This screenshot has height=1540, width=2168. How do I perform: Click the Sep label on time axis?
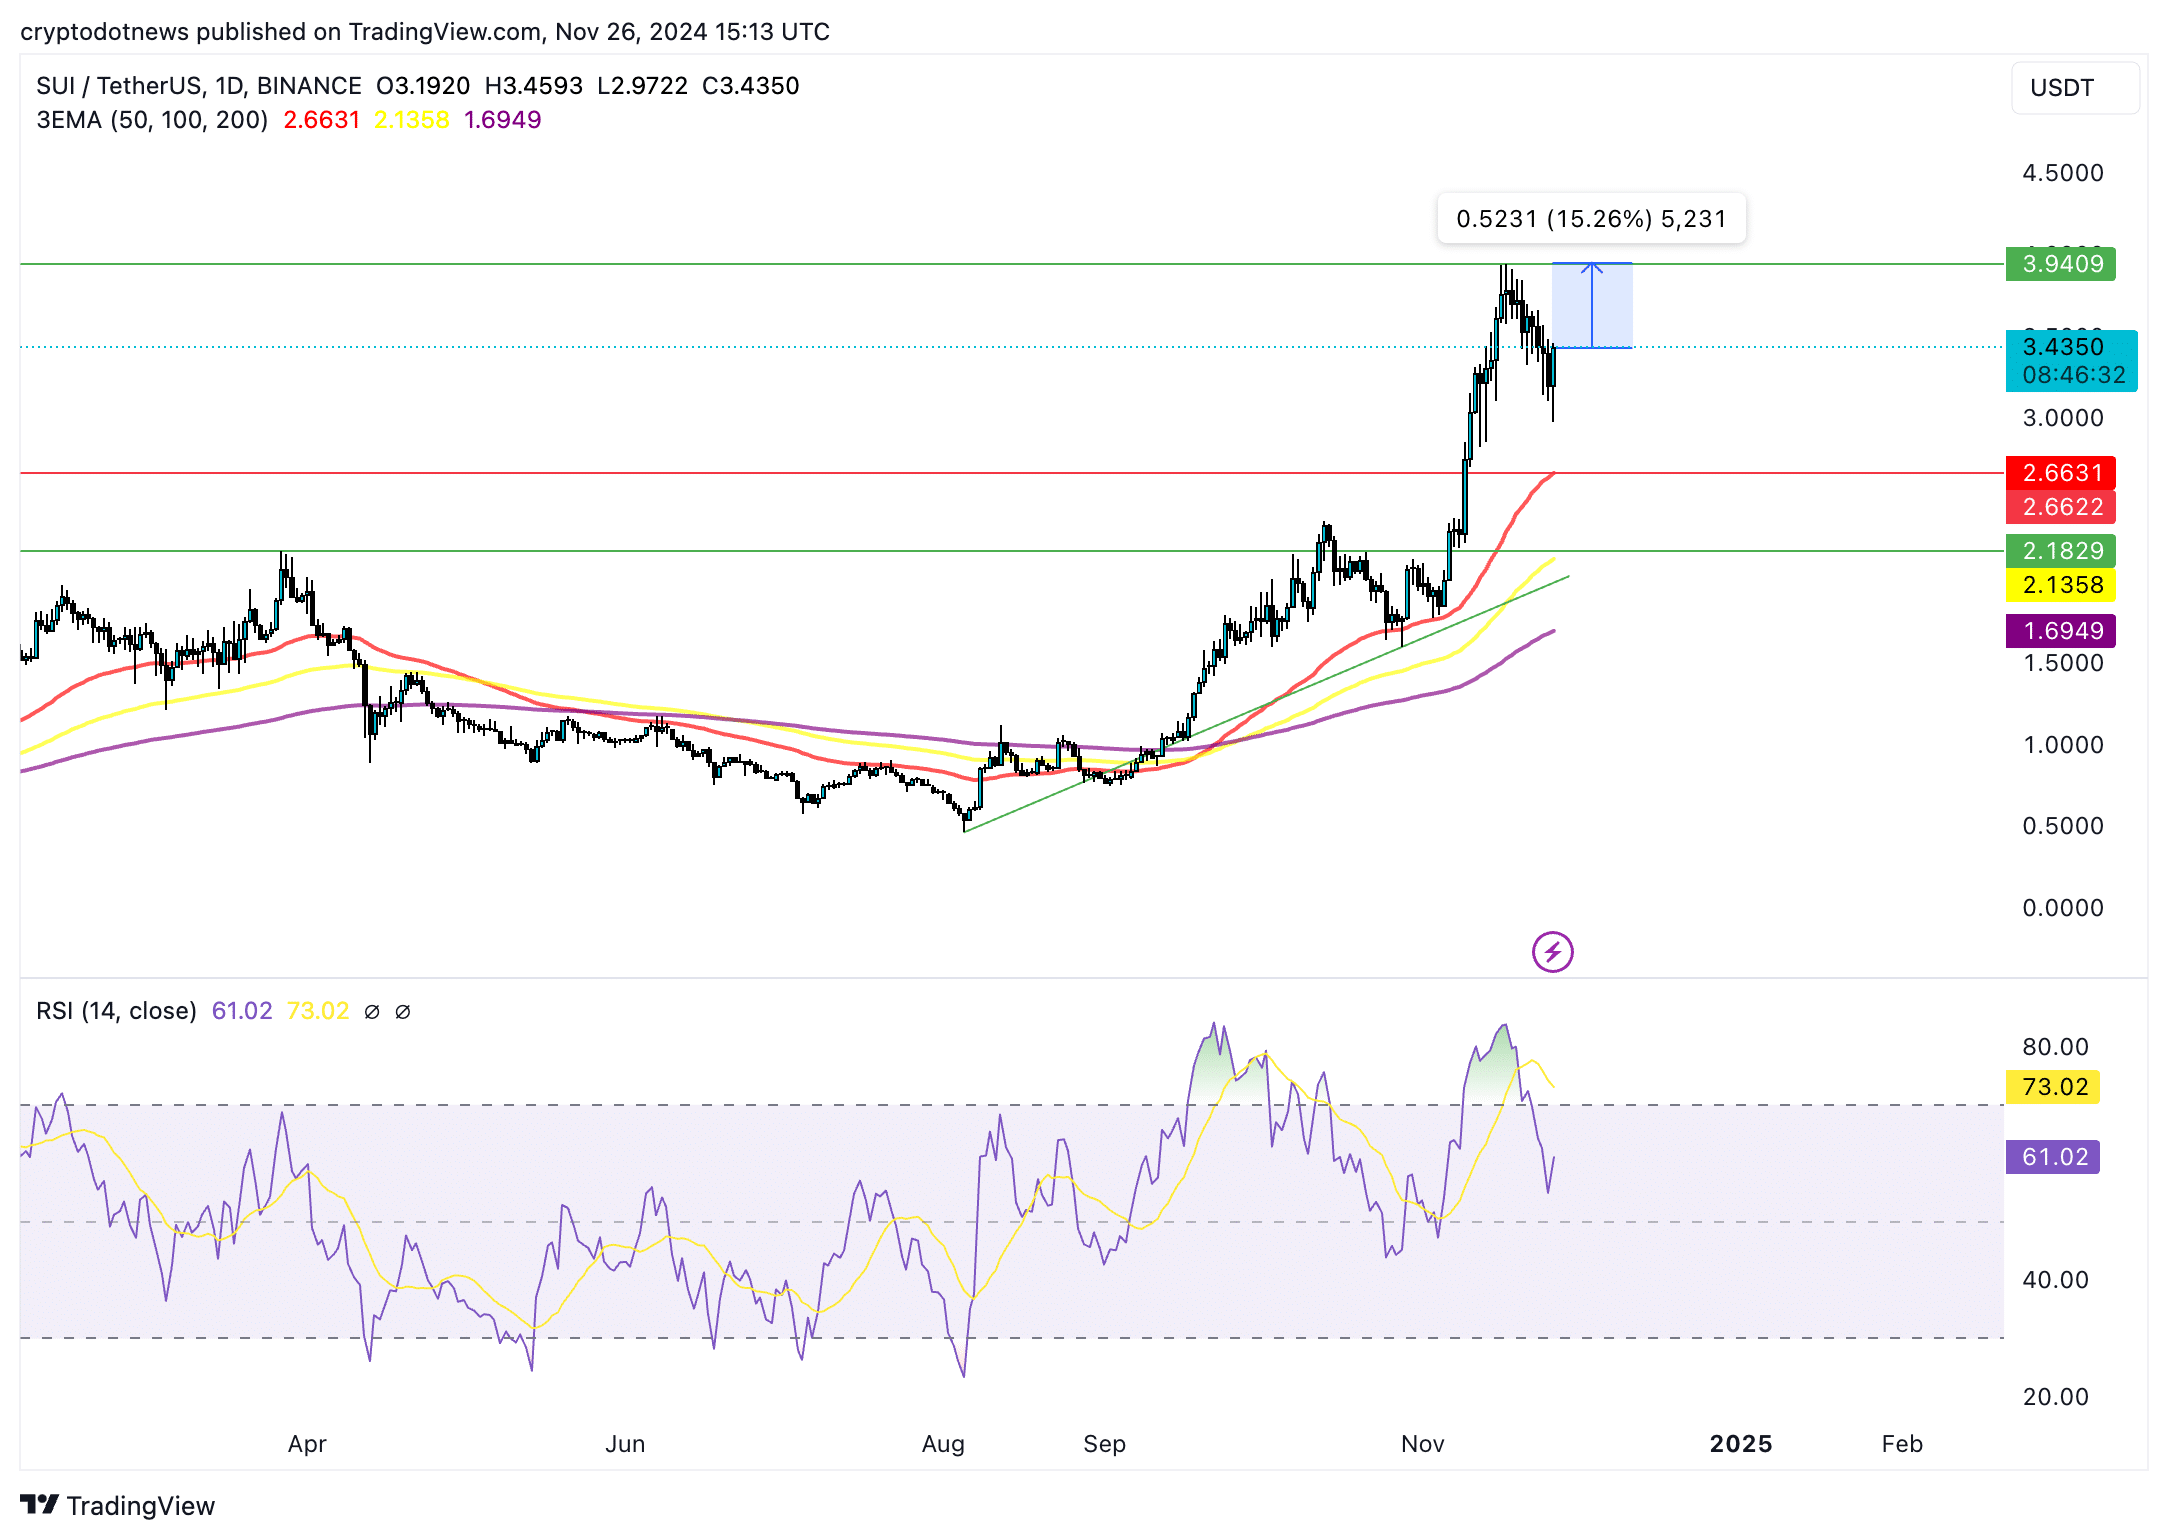click(x=1104, y=1444)
